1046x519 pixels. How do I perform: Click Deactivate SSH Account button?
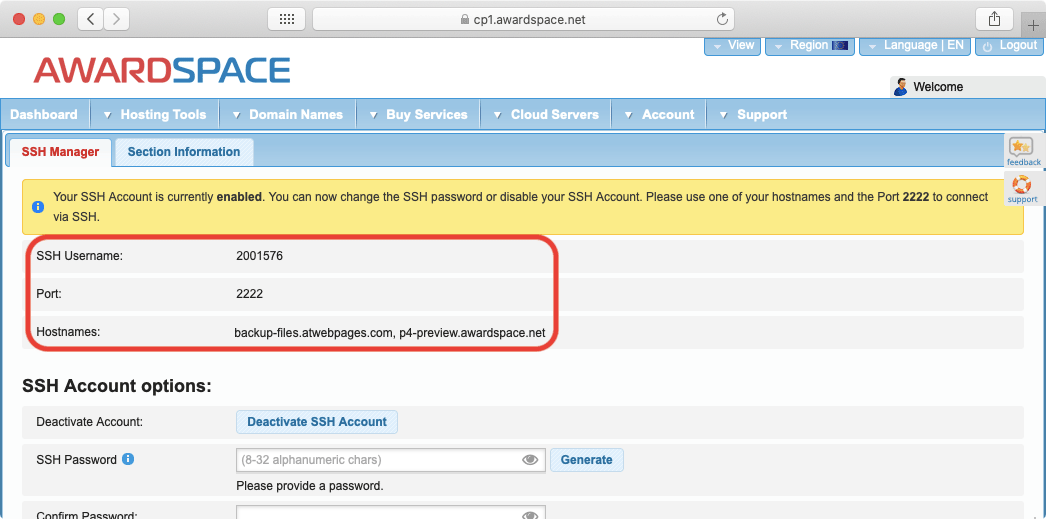tap(317, 422)
